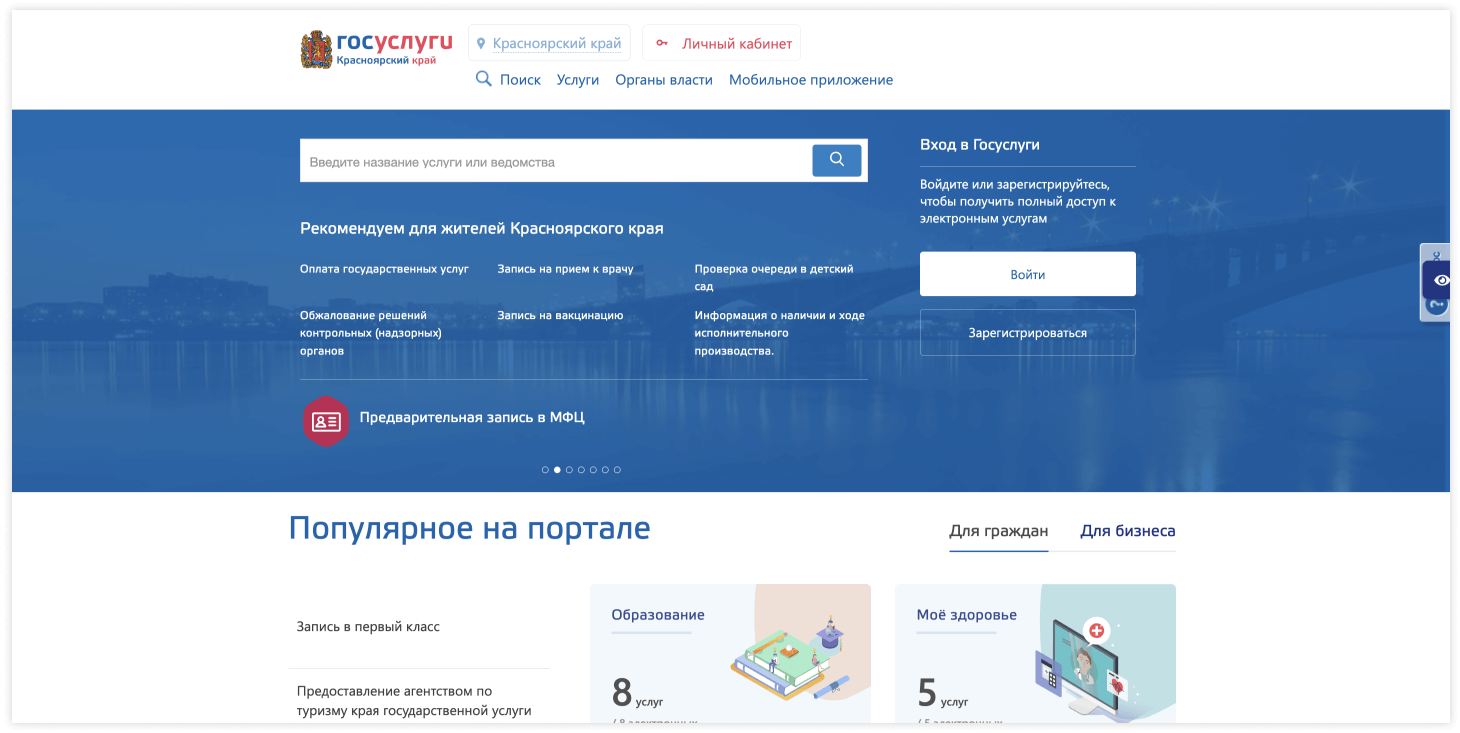Click the Зарегистрироваться button
1460x733 pixels.
pyautogui.click(x=1027, y=333)
